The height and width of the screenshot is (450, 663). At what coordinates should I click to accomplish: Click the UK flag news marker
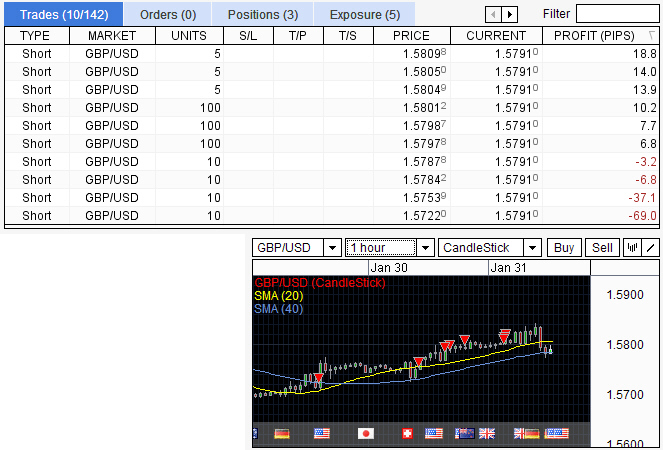(487, 433)
